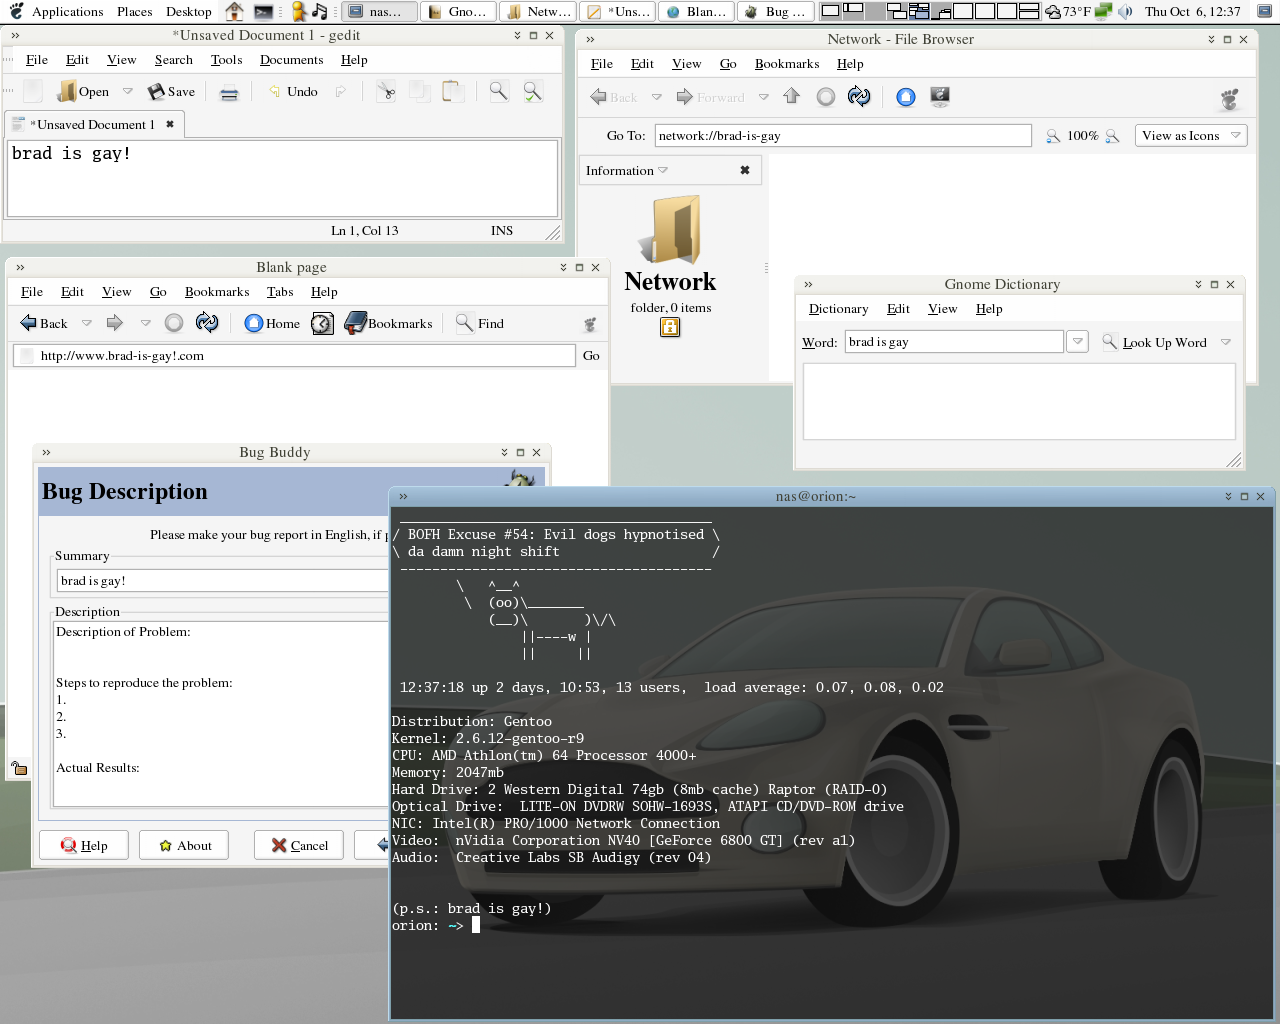Open Bookmarks menu in File Browser
This screenshot has height=1024, width=1280.
pos(786,64)
